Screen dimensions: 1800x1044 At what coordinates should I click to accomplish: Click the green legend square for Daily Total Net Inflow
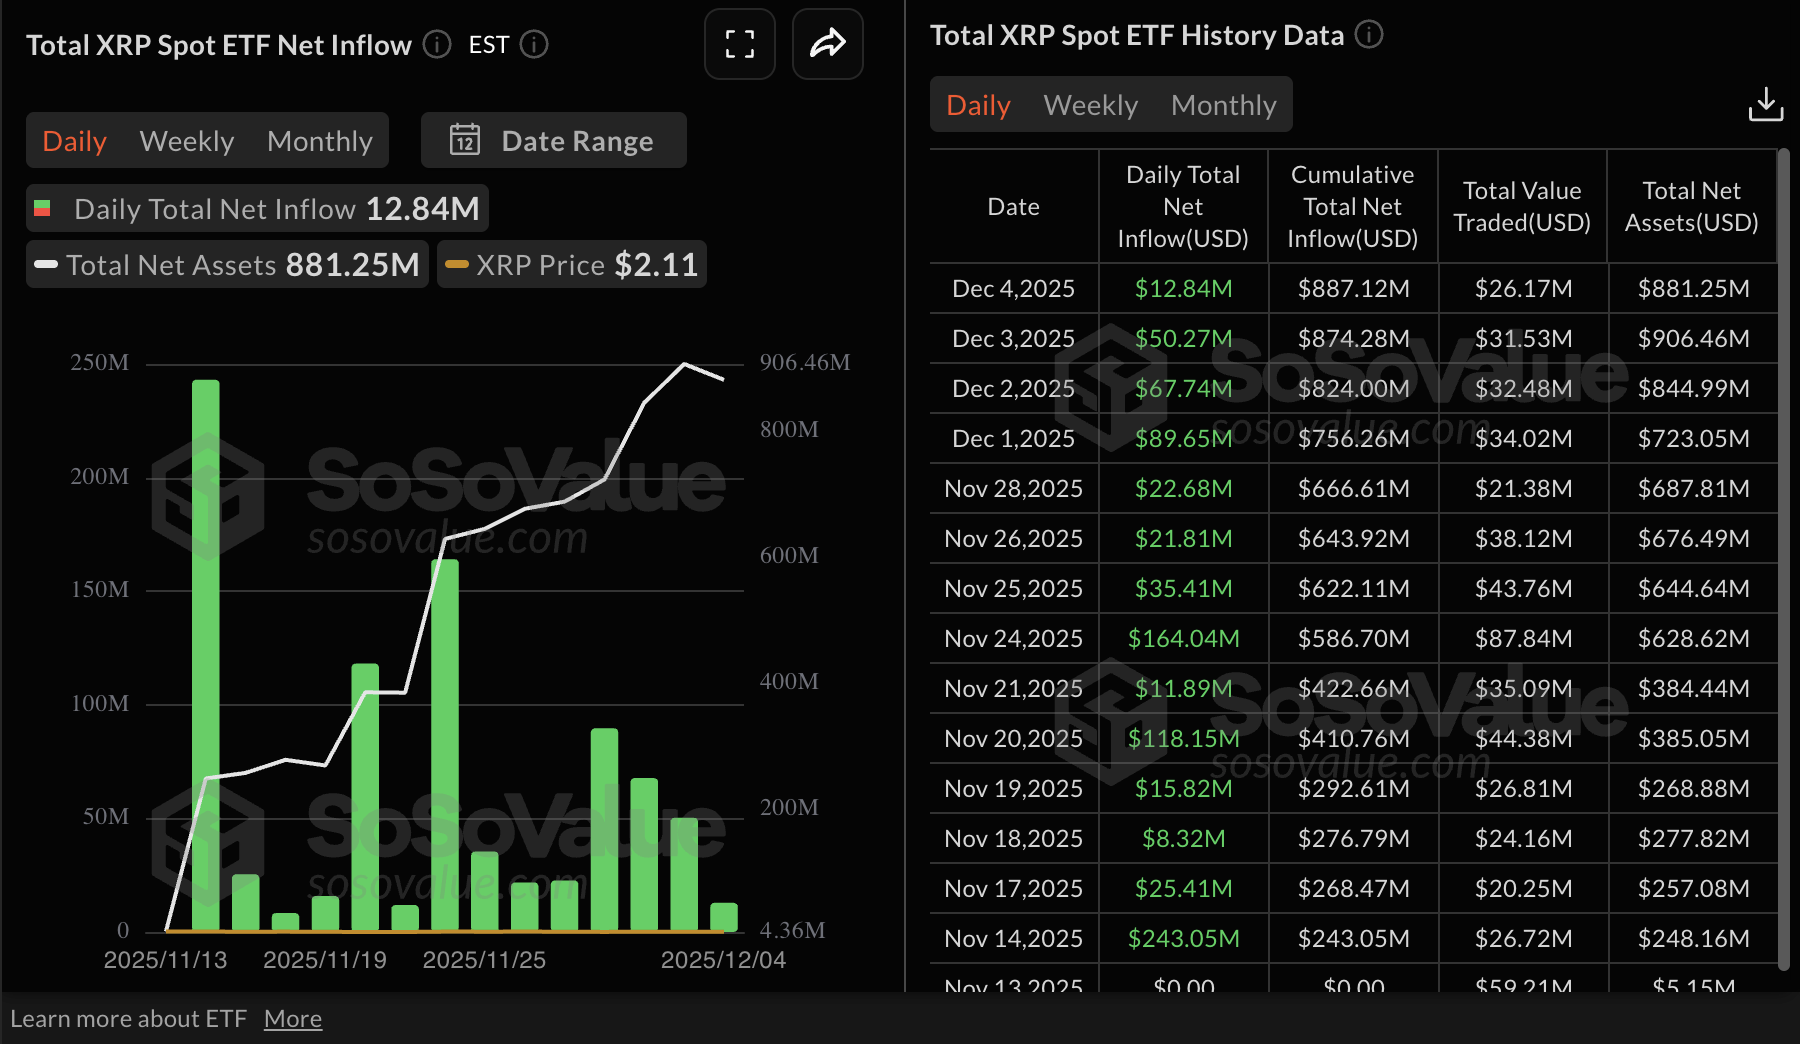[x=44, y=208]
